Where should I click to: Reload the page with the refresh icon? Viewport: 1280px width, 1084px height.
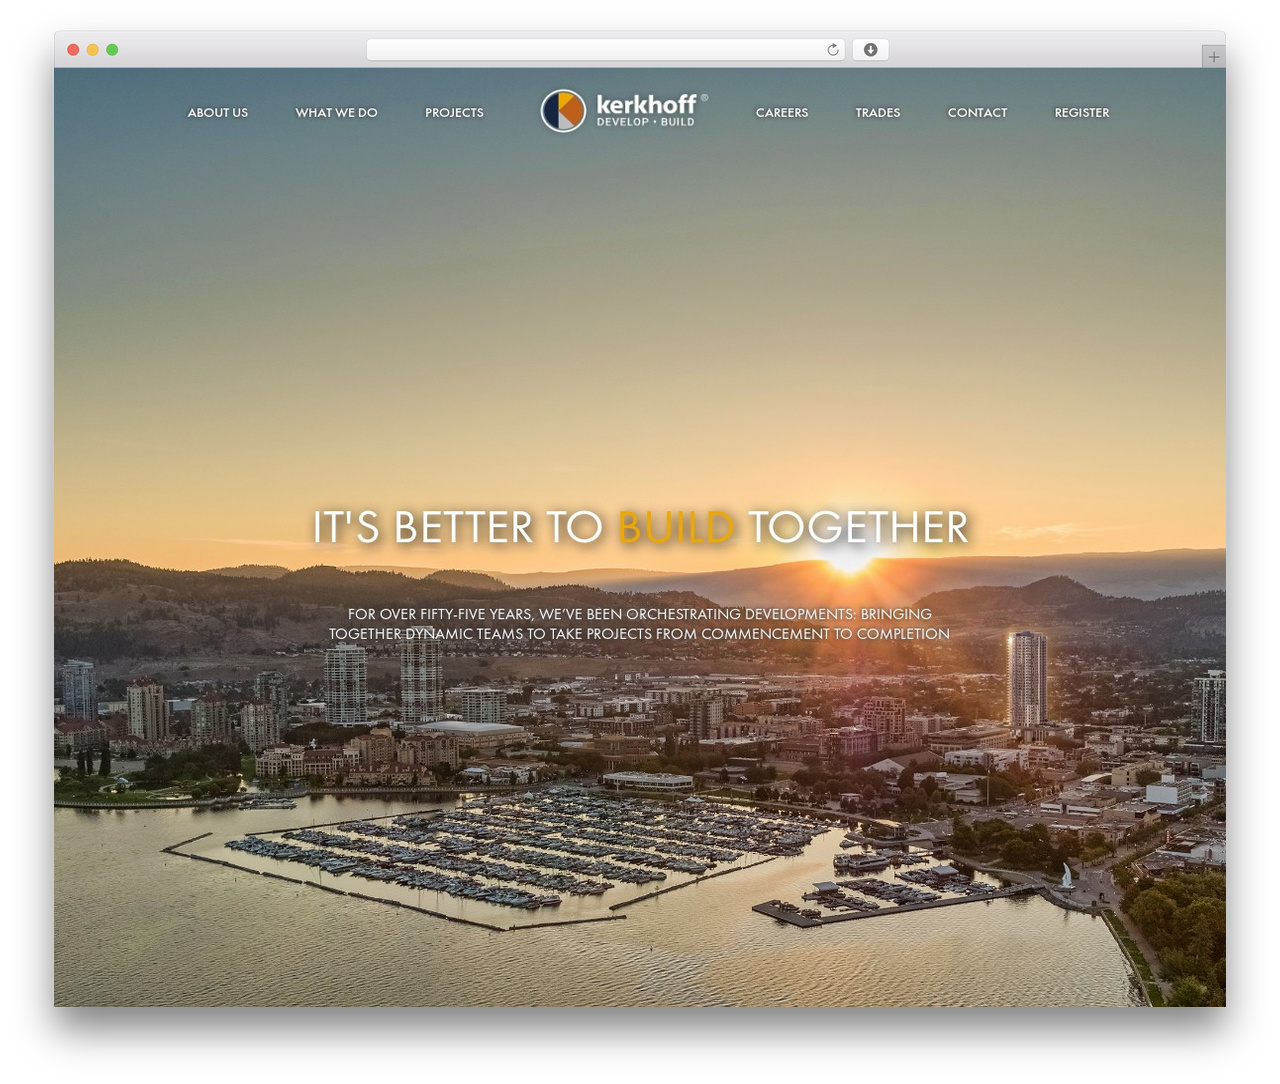point(832,50)
